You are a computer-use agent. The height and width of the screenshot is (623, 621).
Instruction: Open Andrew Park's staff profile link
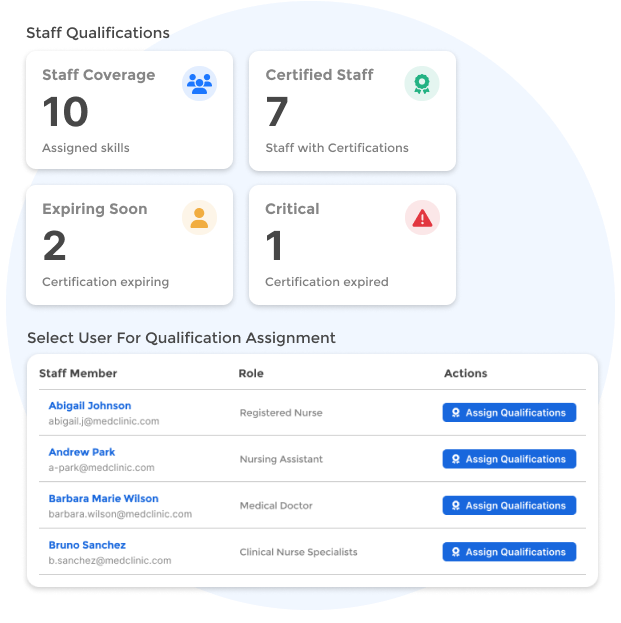tap(82, 452)
